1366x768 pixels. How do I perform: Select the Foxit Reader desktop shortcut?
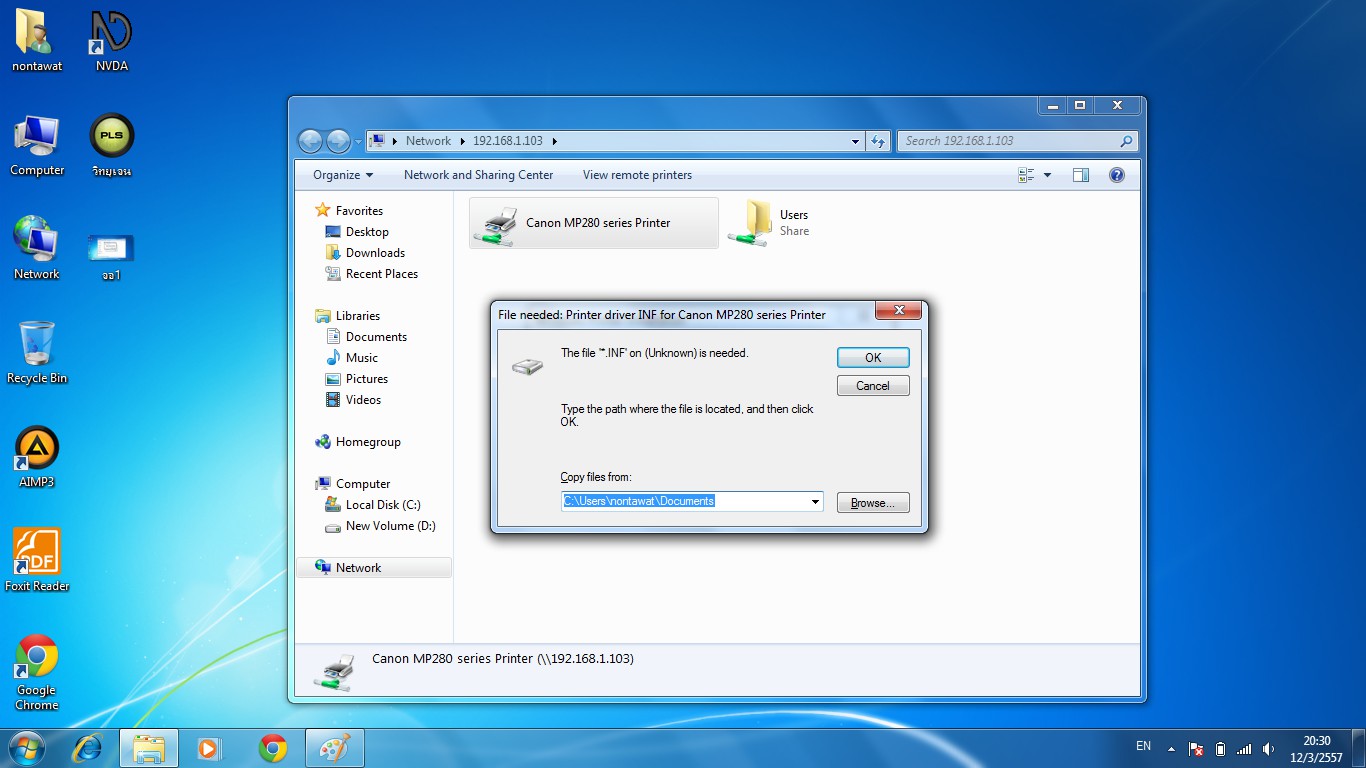pos(37,560)
